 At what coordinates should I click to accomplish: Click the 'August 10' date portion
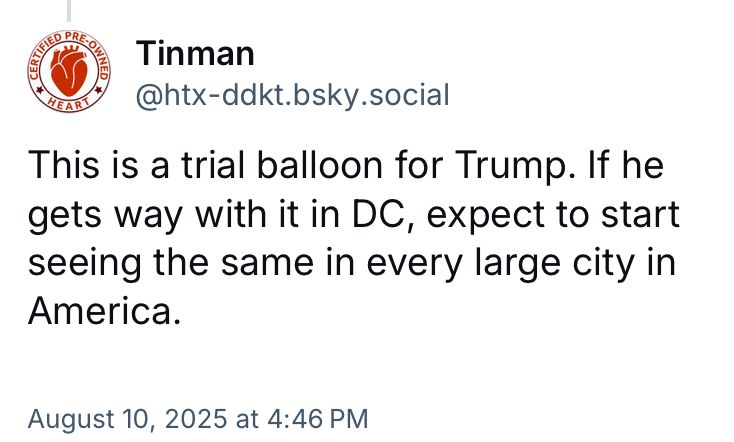click(x=87, y=419)
